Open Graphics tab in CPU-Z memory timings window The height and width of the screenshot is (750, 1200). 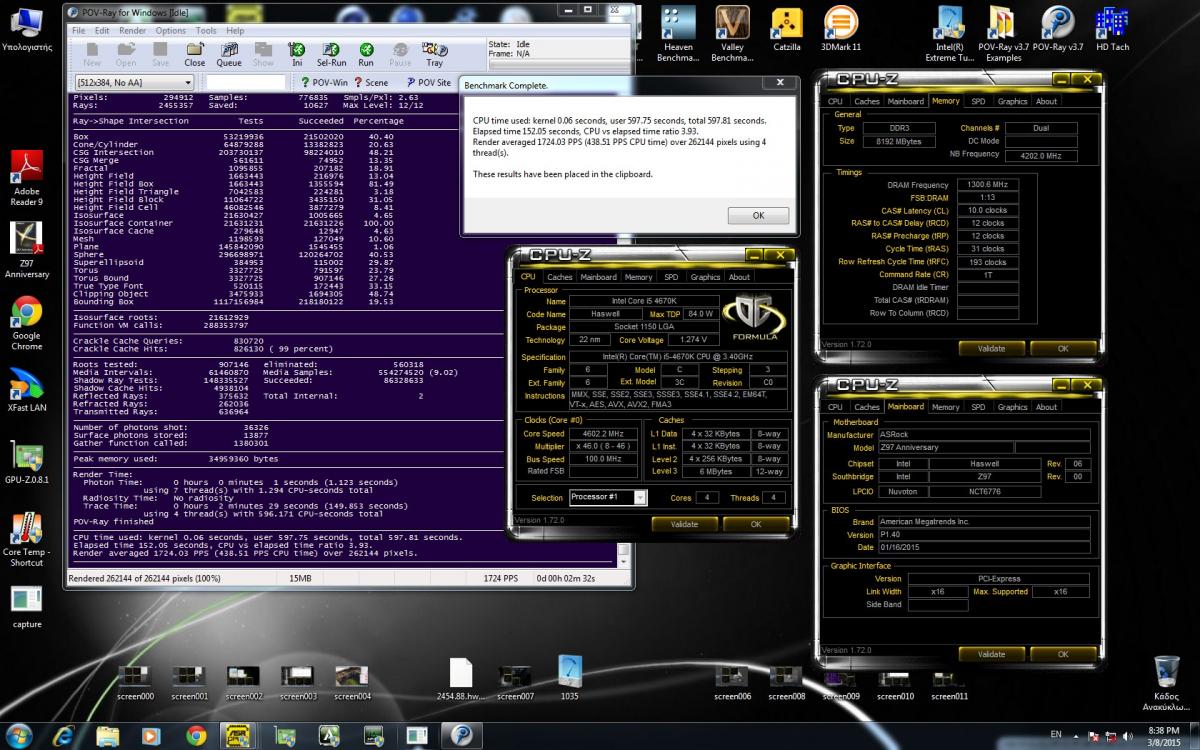click(1012, 101)
